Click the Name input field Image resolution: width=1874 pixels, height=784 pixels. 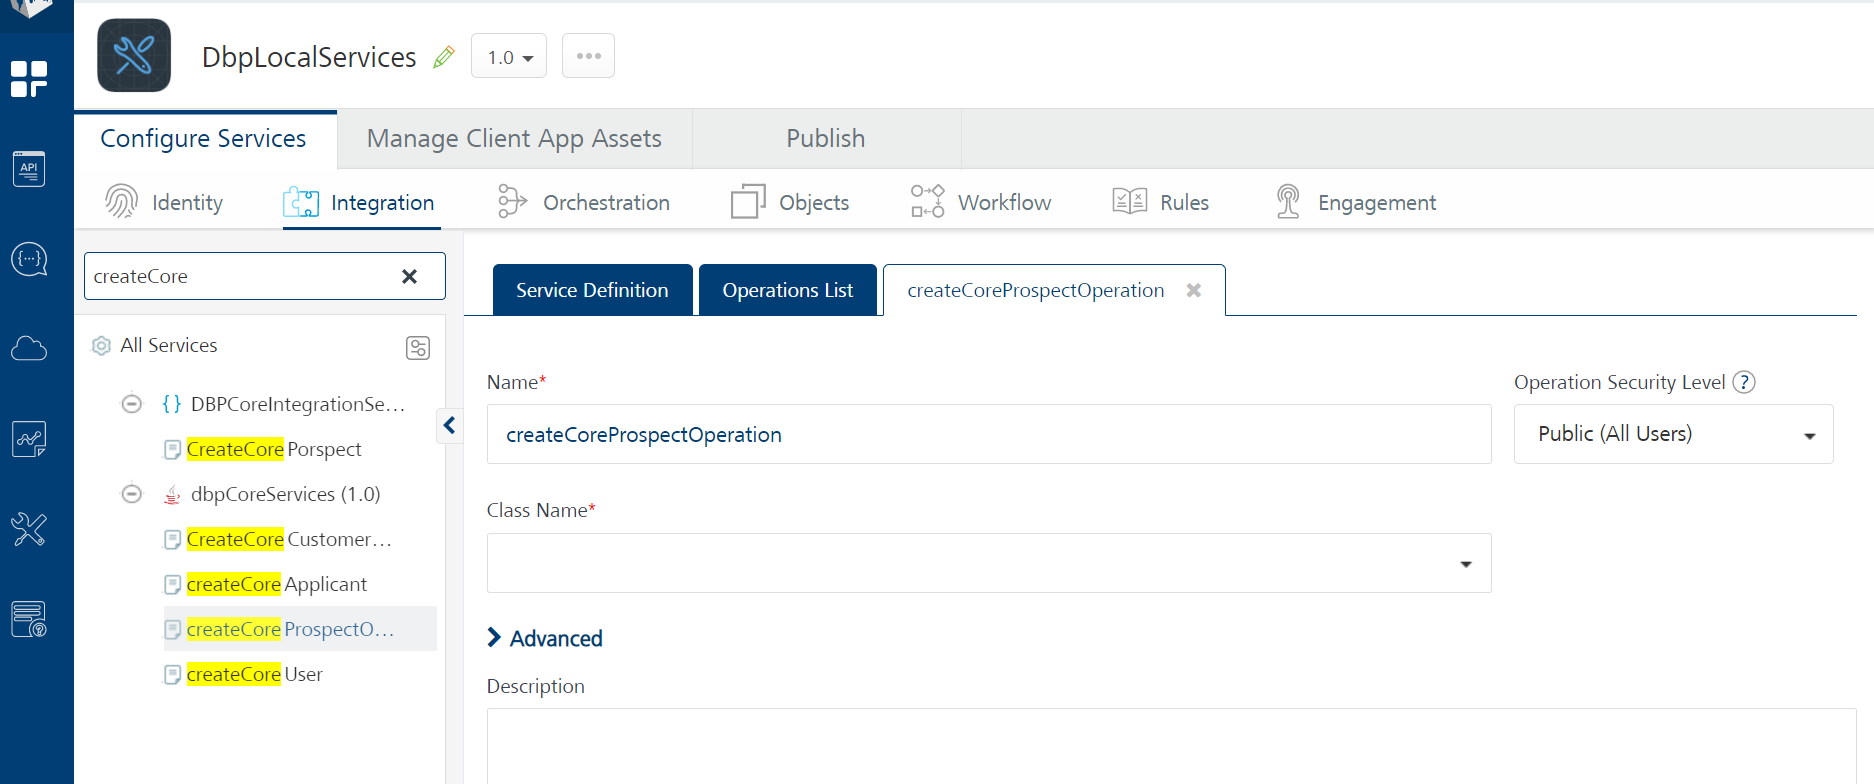coord(988,434)
